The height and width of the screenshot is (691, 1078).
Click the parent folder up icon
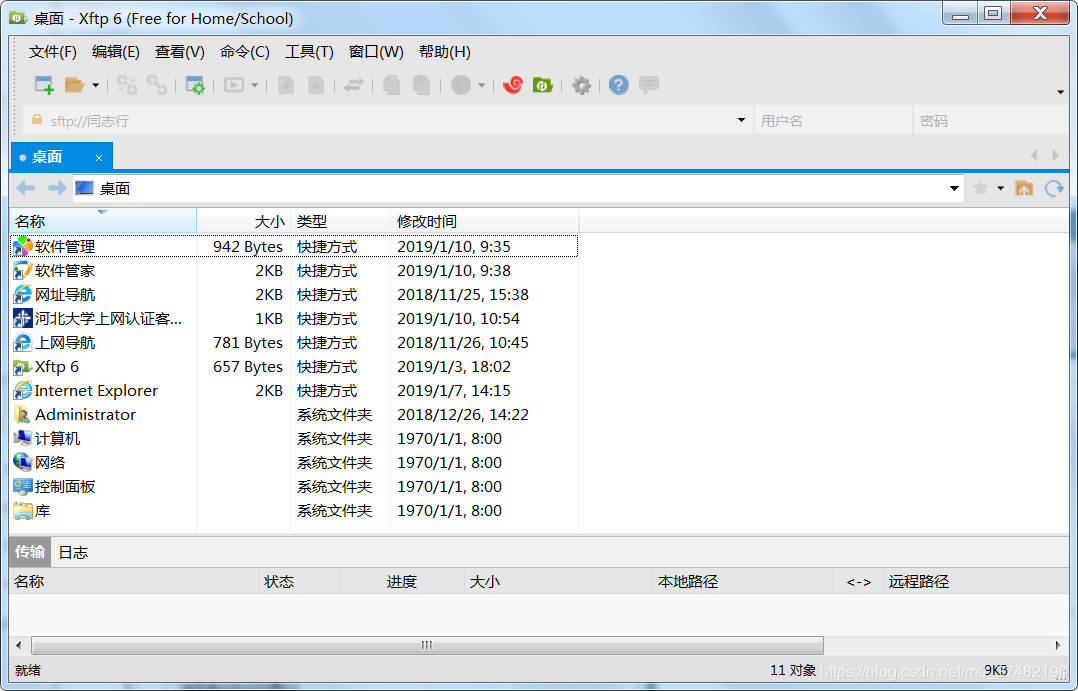click(x=1024, y=188)
